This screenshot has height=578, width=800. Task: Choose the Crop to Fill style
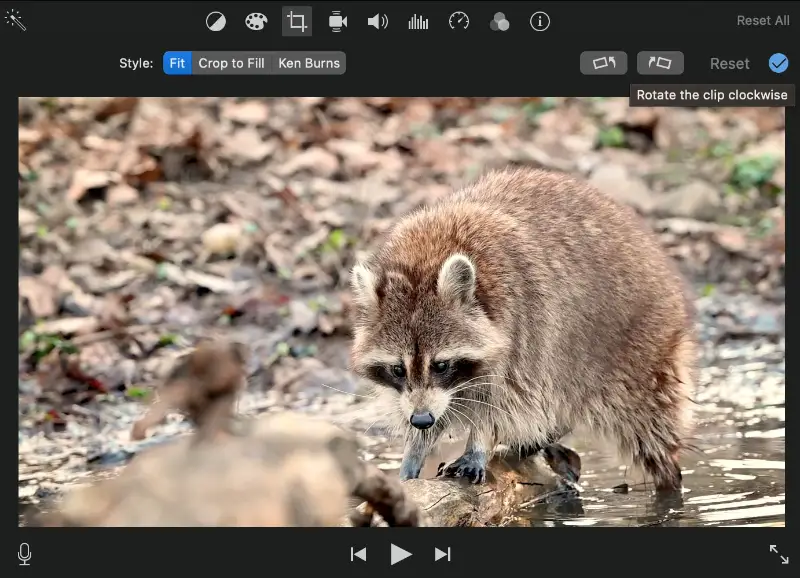pyautogui.click(x=231, y=63)
